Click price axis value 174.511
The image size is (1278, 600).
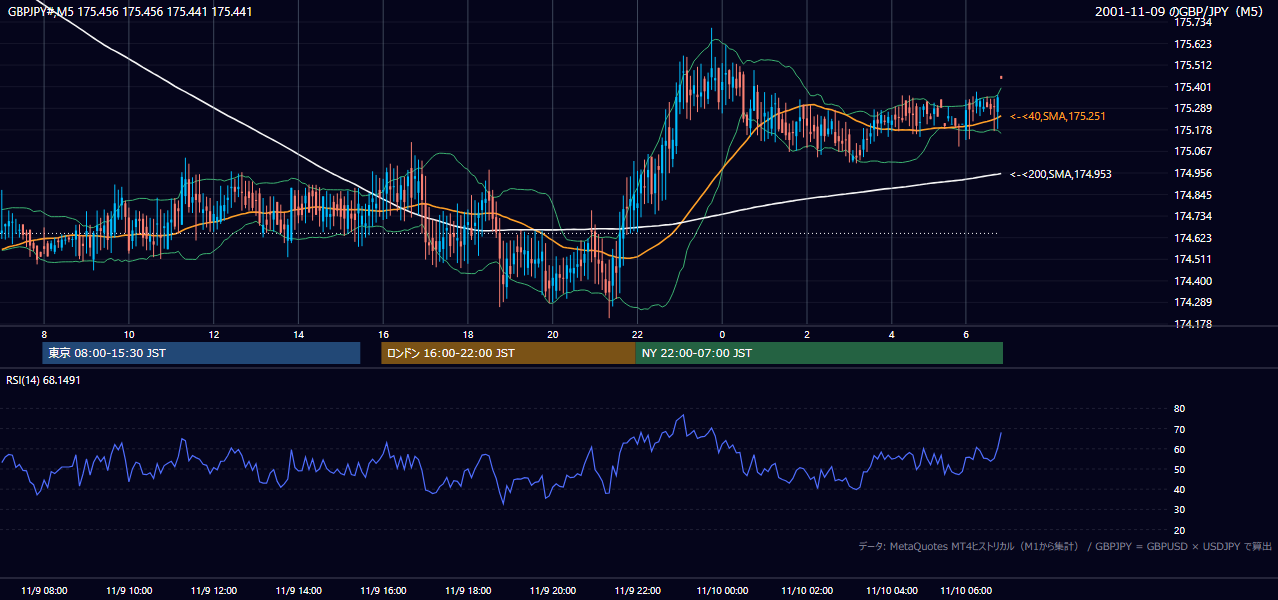tap(1193, 259)
